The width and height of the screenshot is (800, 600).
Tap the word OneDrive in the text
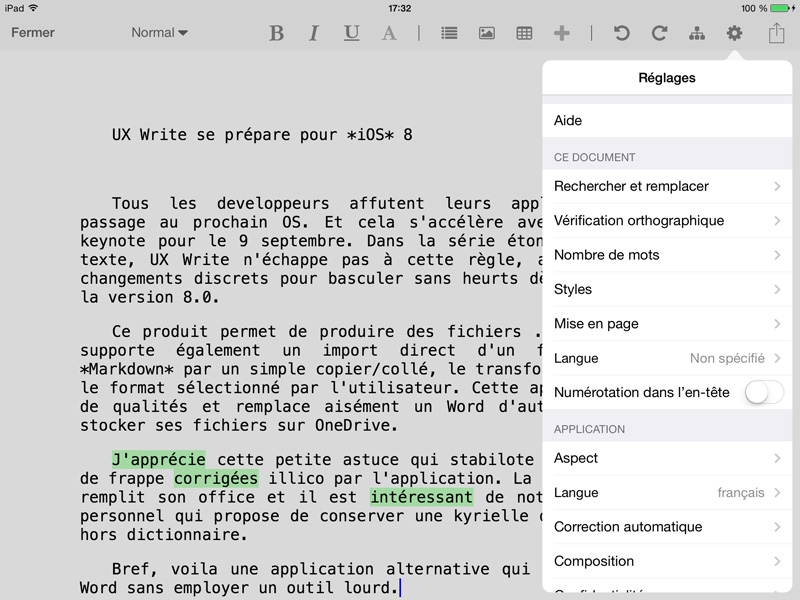[352, 425]
